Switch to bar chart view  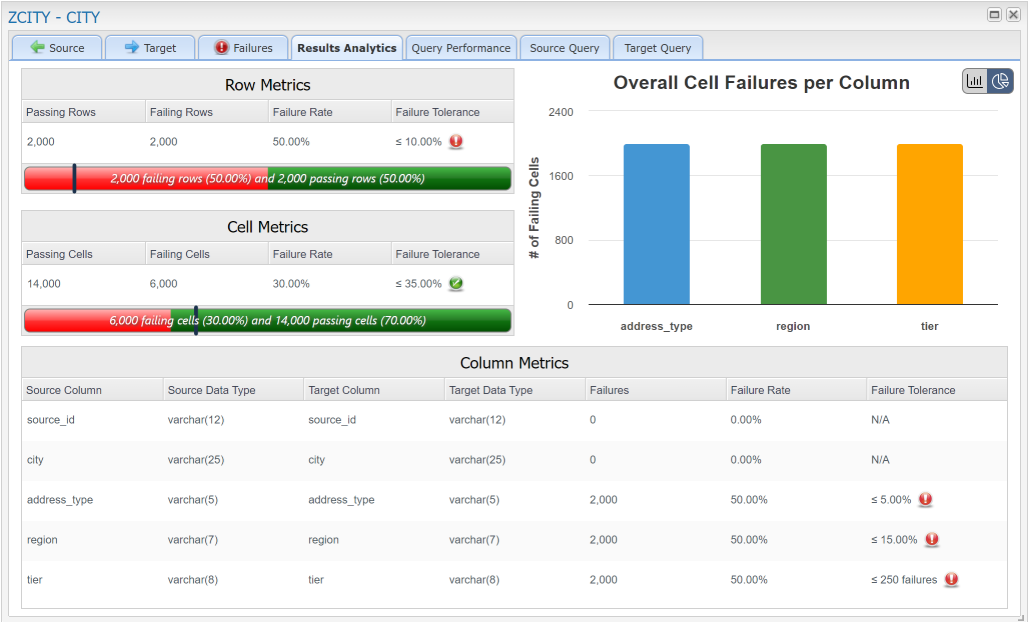(x=975, y=82)
